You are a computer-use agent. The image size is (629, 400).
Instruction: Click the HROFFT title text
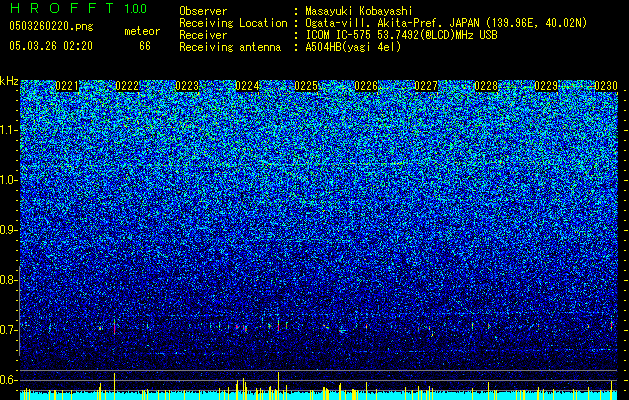(62, 8)
